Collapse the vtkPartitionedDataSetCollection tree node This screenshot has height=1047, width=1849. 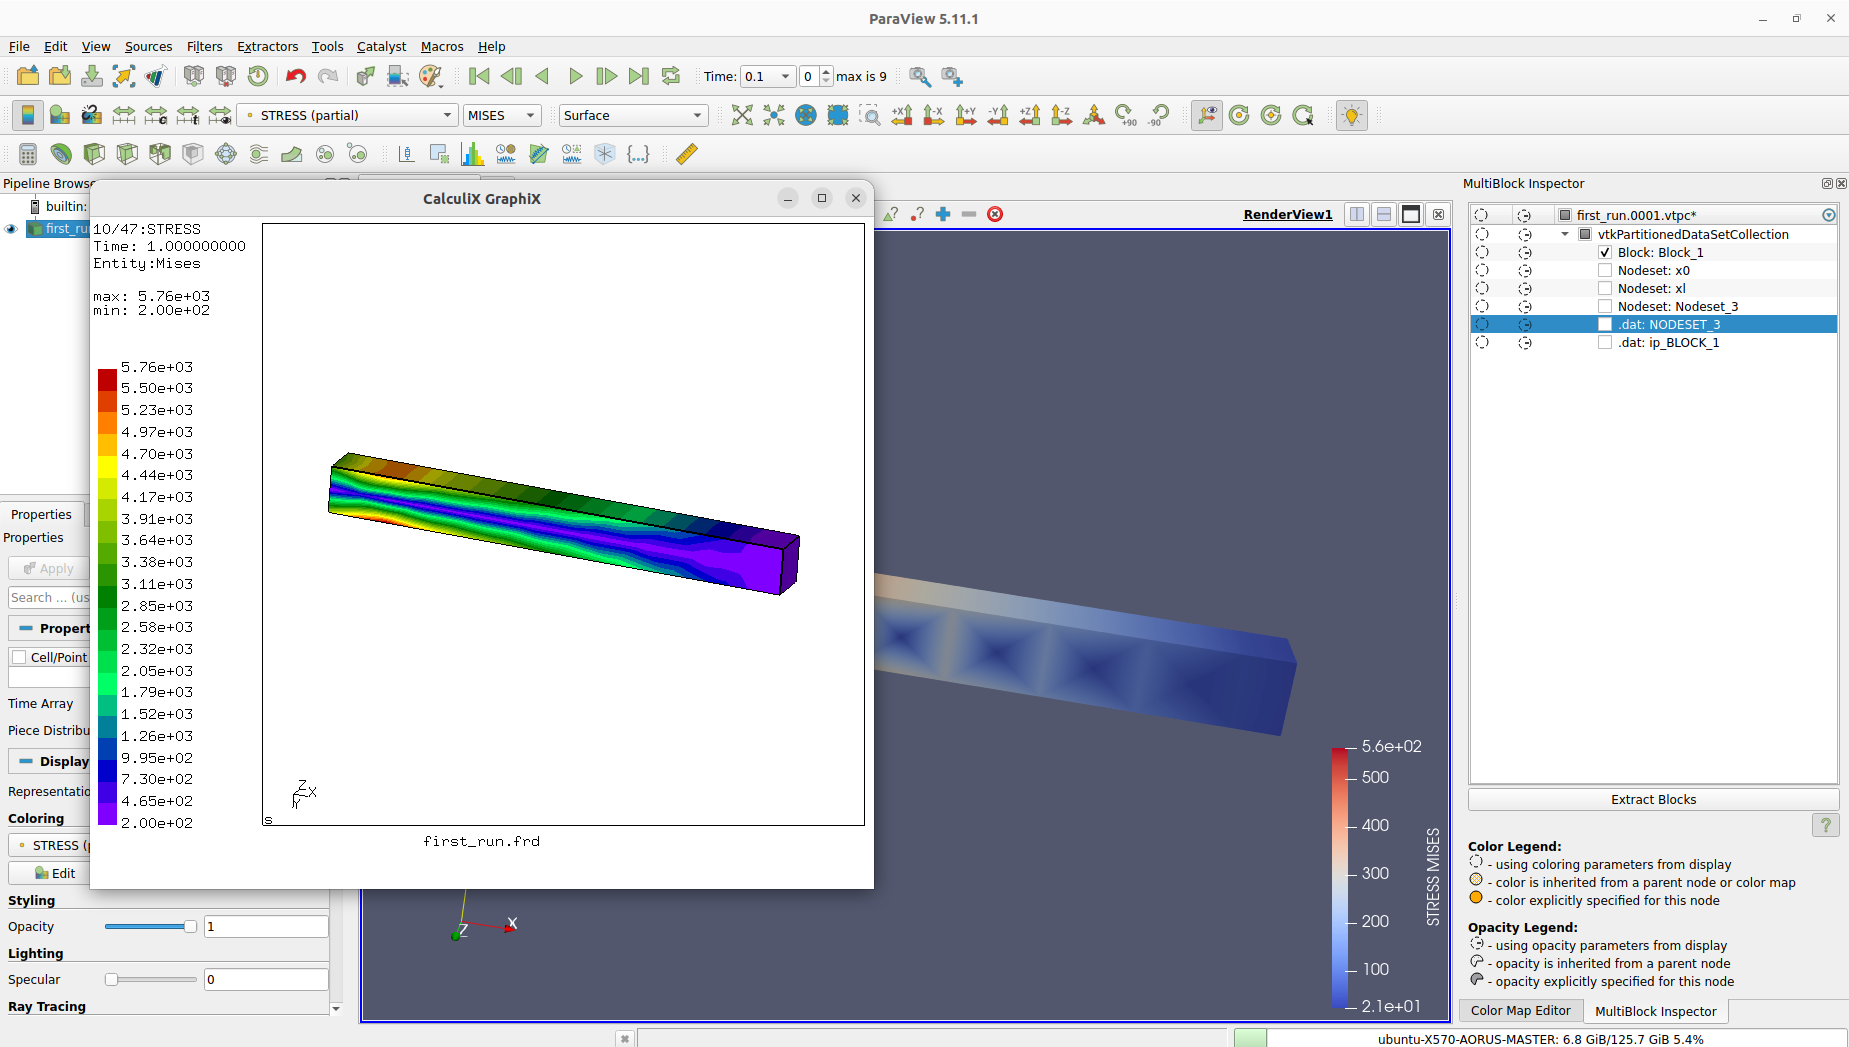1565,235
